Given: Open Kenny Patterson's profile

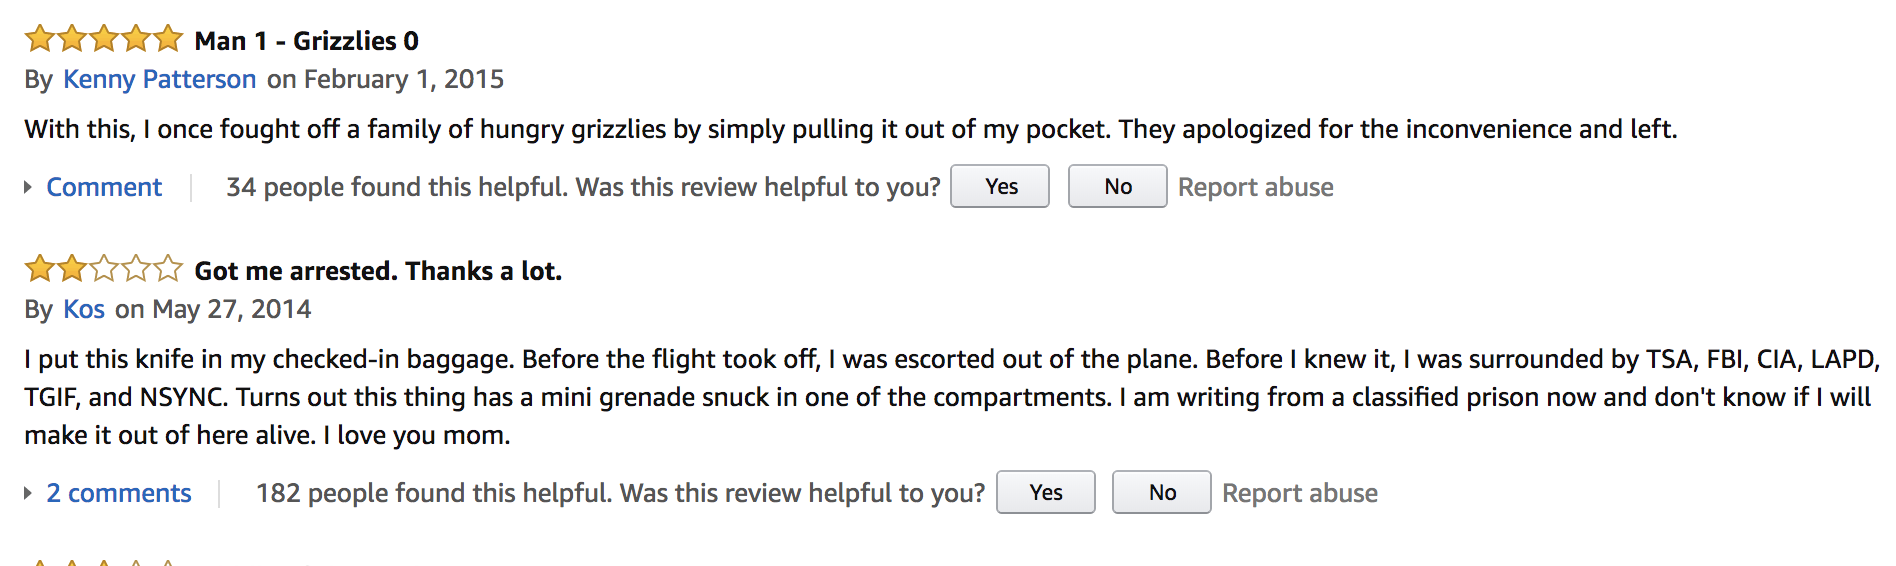Looking at the screenshot, I should (160, 79).
